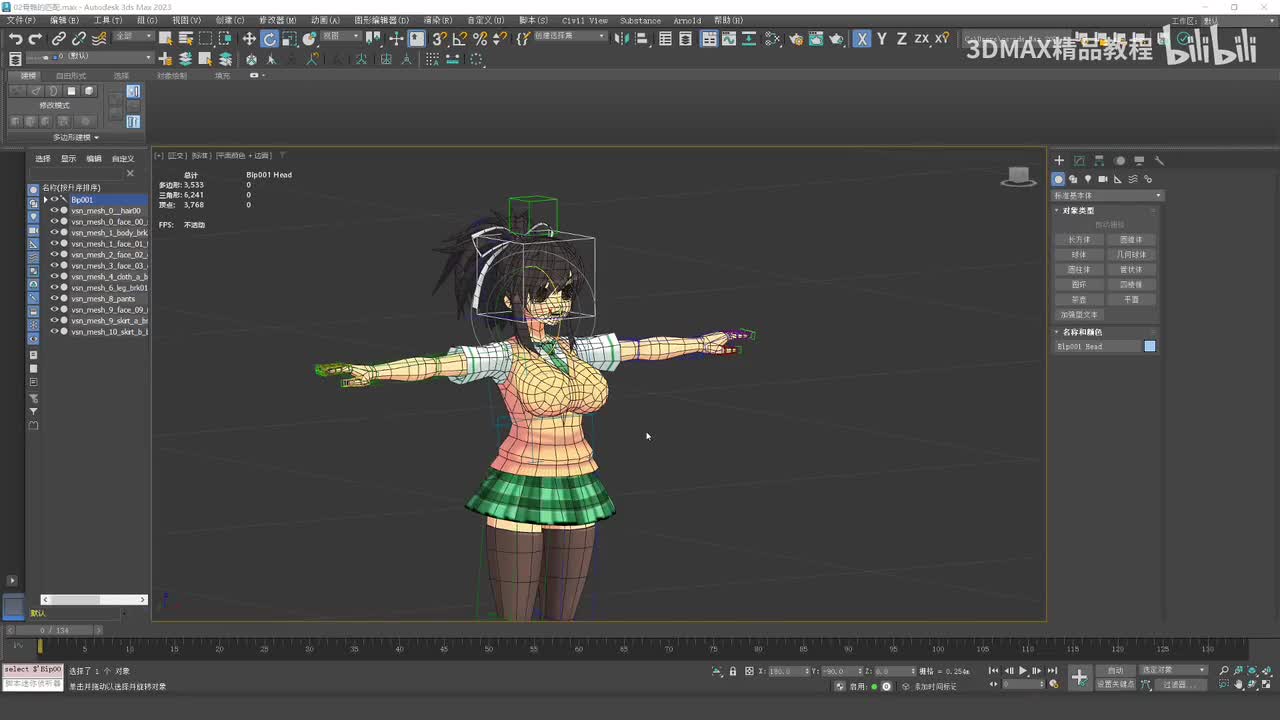Click the Pan hand navigation icon

pyautogui.click(x=1240, y=685)
